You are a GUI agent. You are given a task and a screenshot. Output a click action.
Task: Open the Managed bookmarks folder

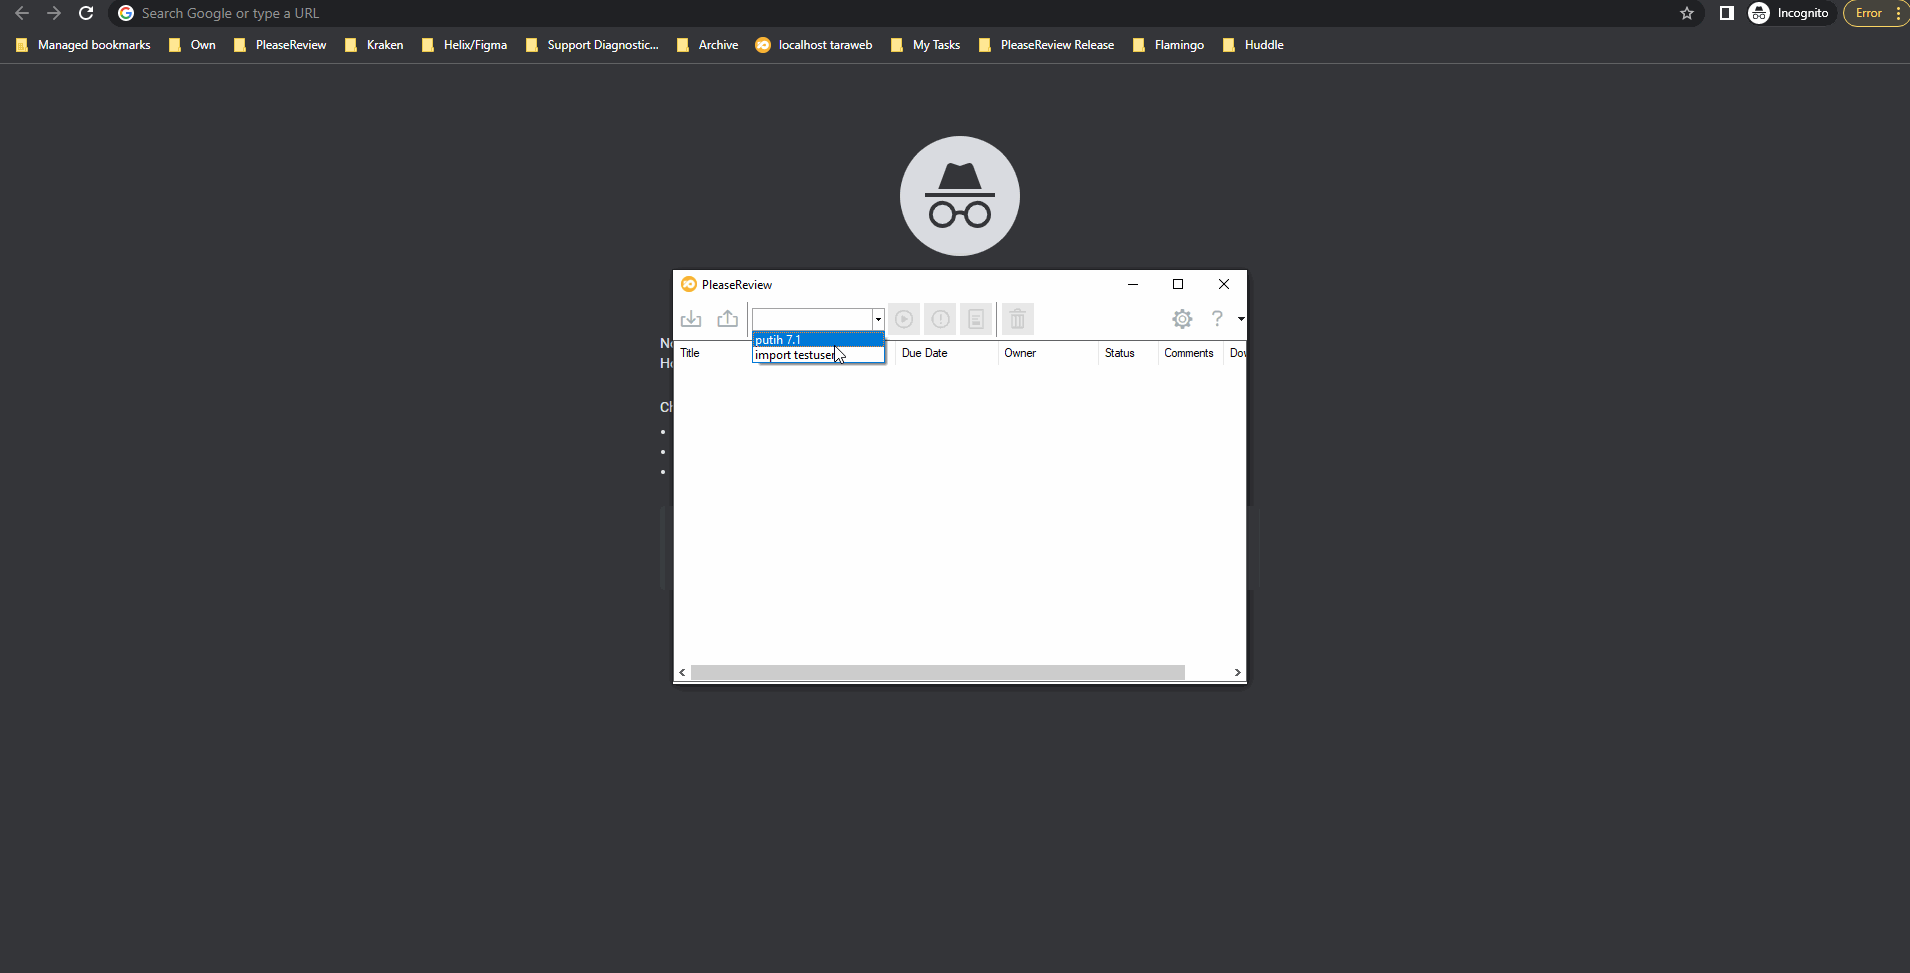coord(83,45)
